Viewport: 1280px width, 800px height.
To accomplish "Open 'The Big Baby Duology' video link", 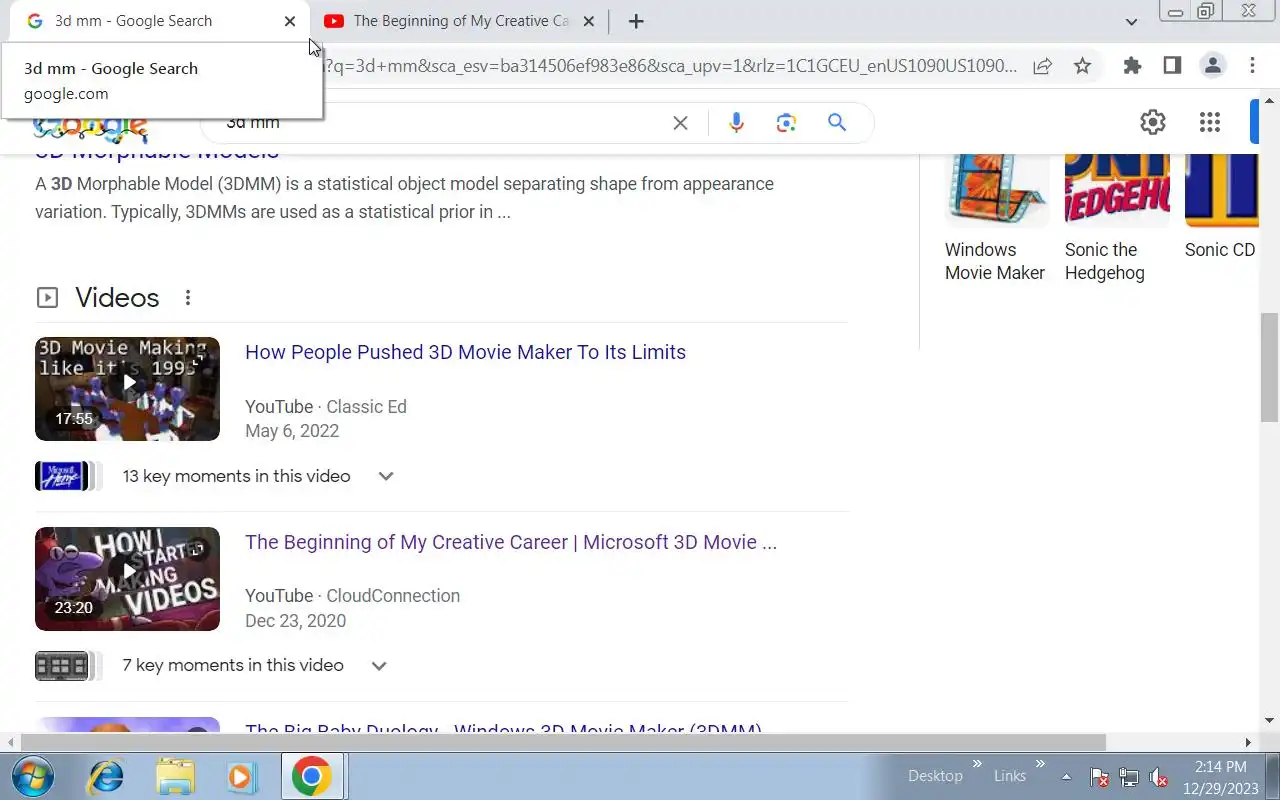I will [x=503, y=730].
